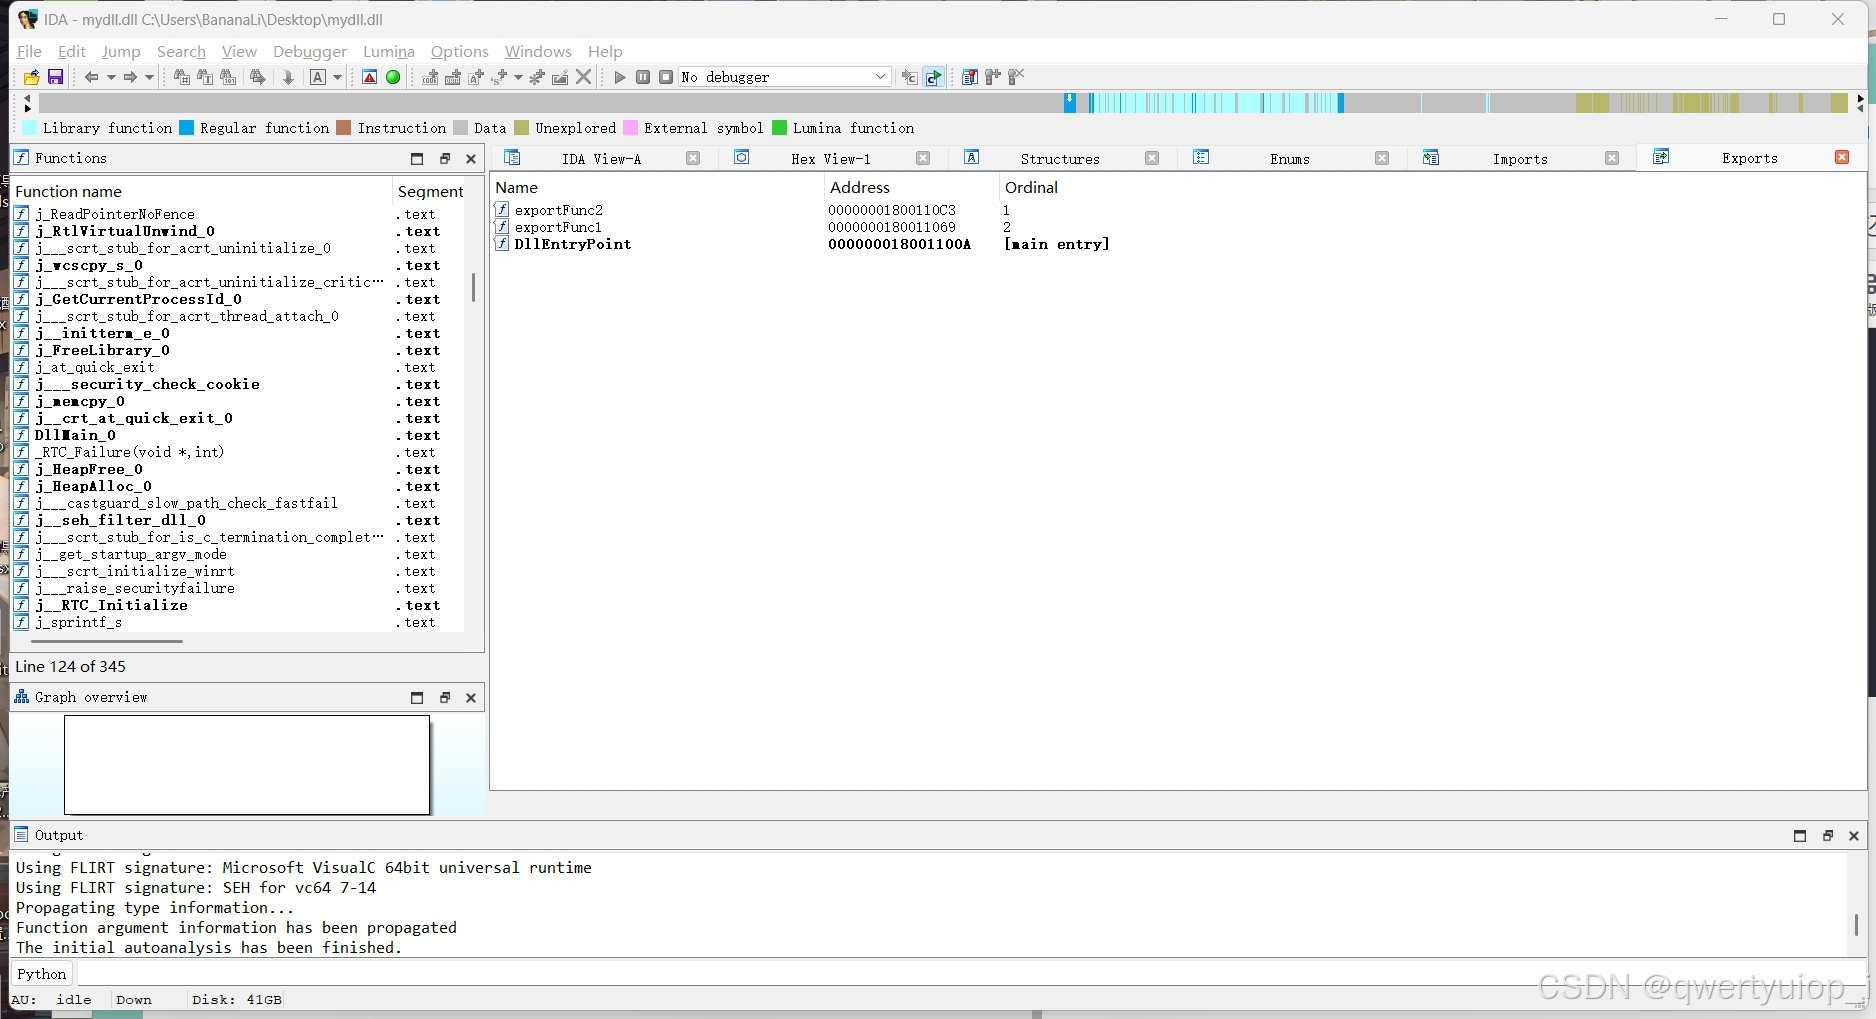
Task: Switch to the Imports tab
Action: point(1520,159)
